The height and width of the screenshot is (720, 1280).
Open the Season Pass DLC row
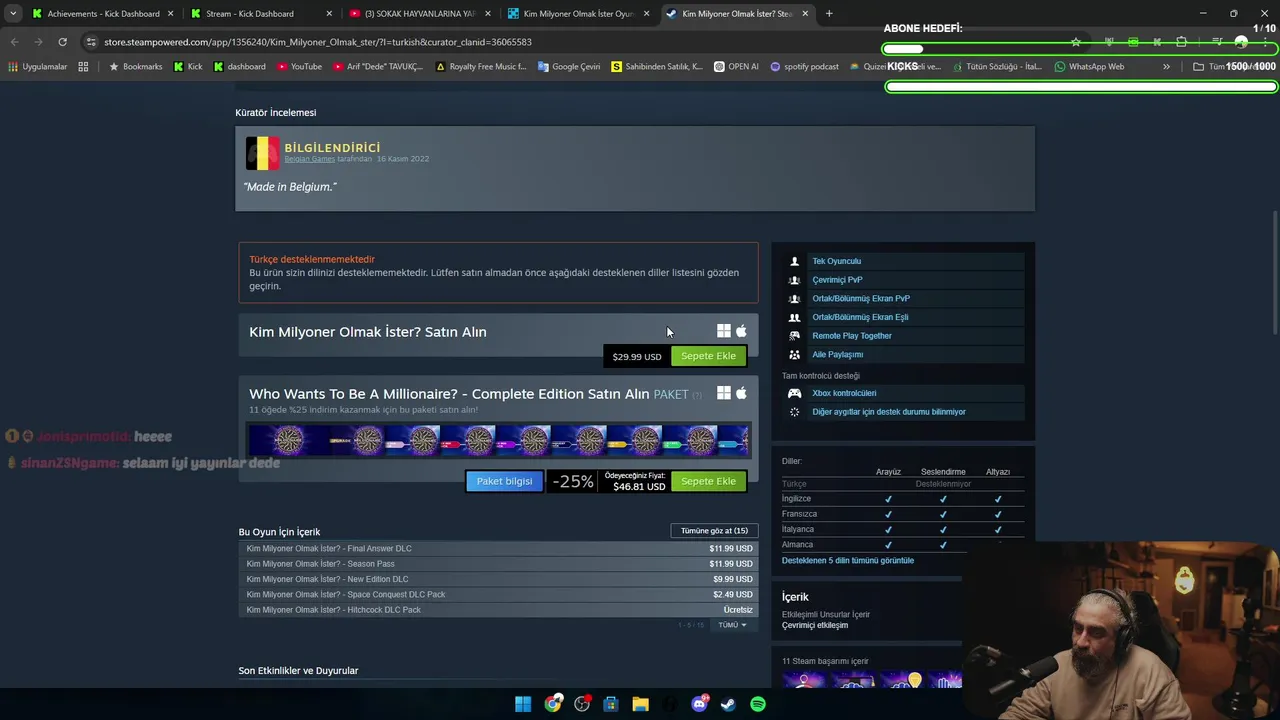pos(498,564)
